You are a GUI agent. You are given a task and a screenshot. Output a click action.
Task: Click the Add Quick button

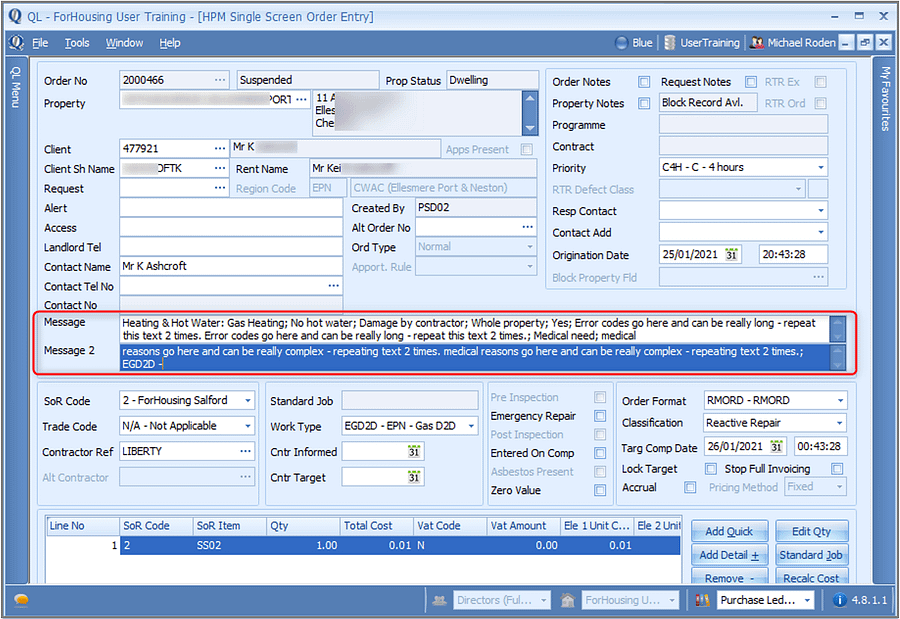729,531
